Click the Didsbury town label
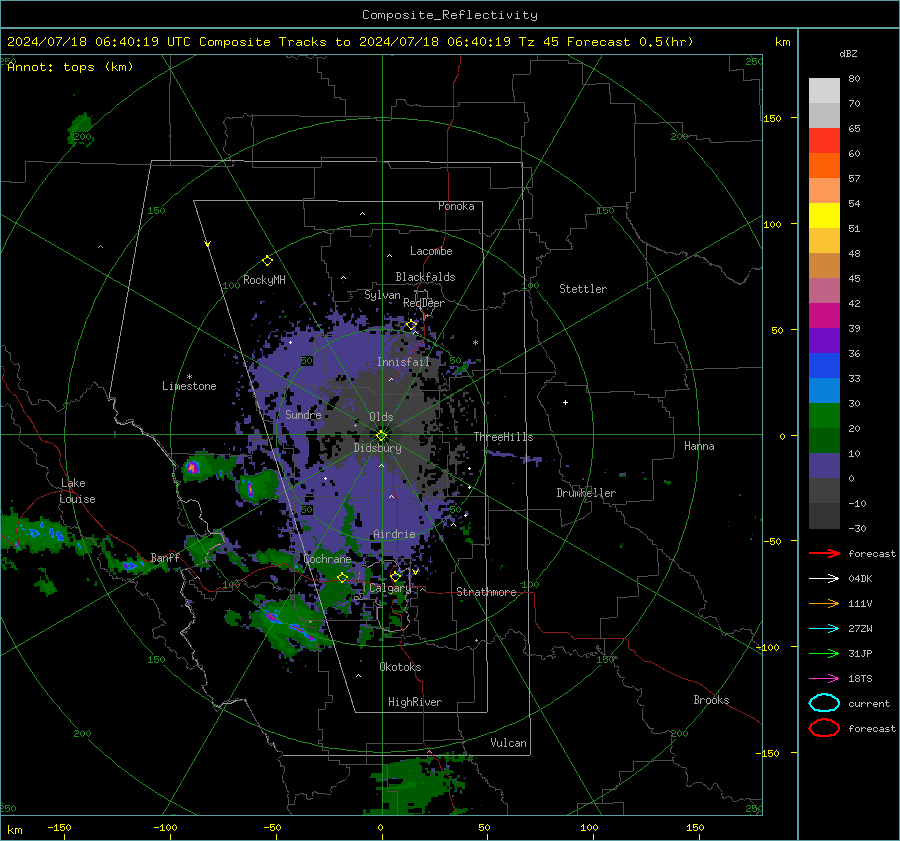The width and height of the screenshot is (900, 841). click(378, 448)
